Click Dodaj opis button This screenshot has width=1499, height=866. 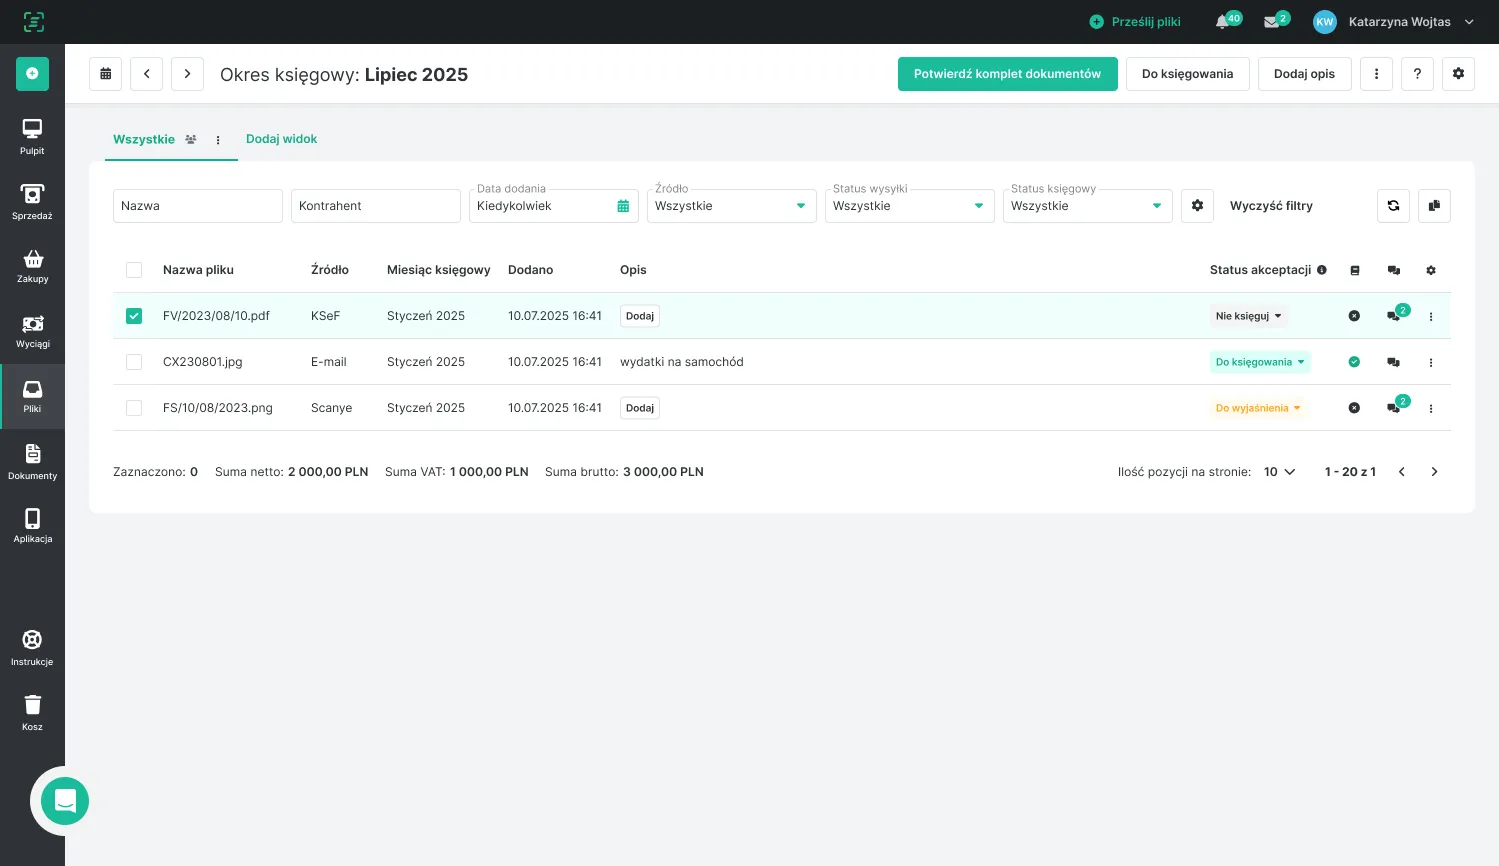(1304, 74)
